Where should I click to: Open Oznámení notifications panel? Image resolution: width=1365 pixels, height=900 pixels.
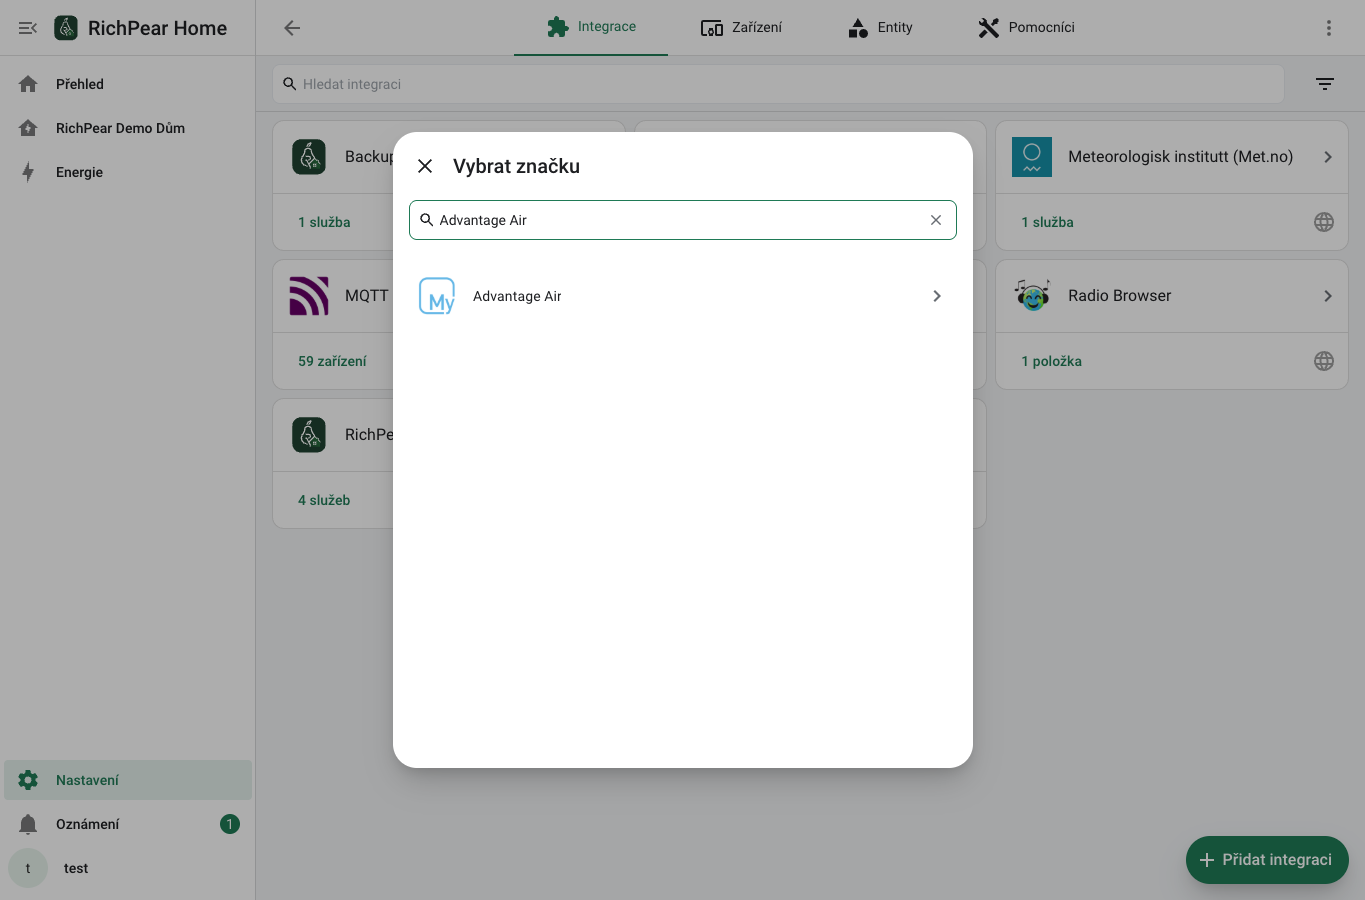(x=128, y=824)
